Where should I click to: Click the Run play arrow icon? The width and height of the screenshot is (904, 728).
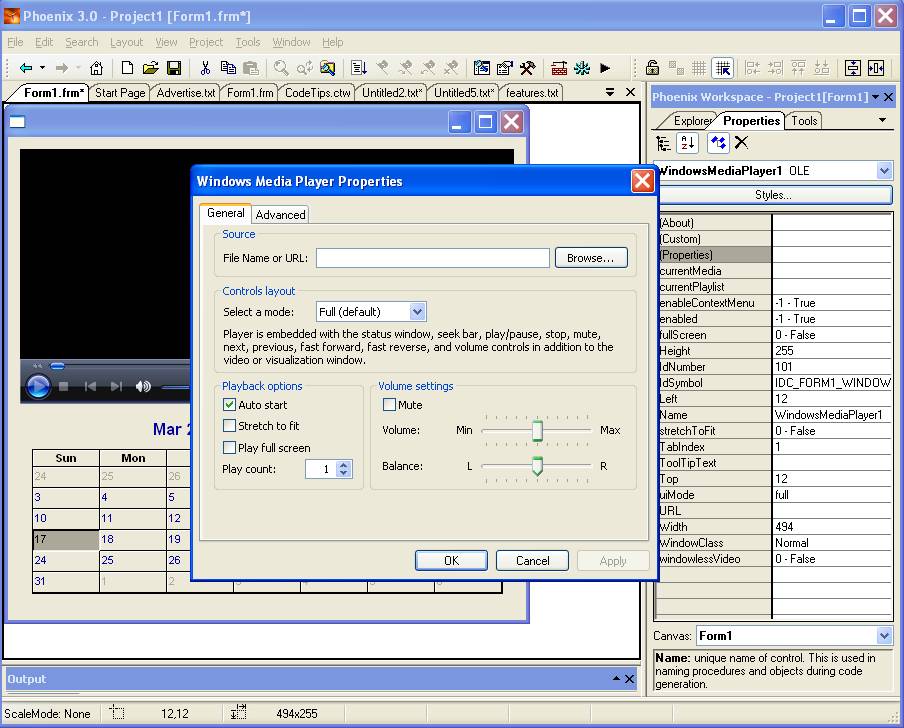pos(605,68)
